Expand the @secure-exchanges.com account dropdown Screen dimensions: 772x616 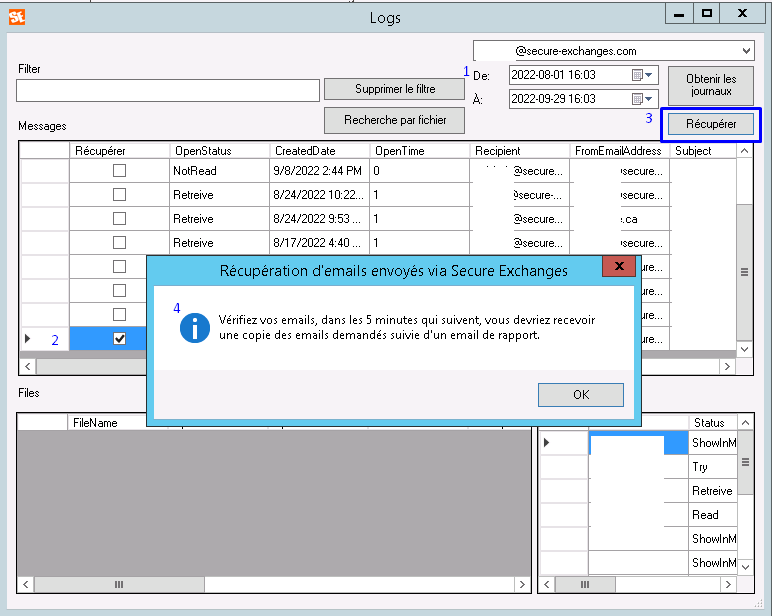(x=746, y=51)
